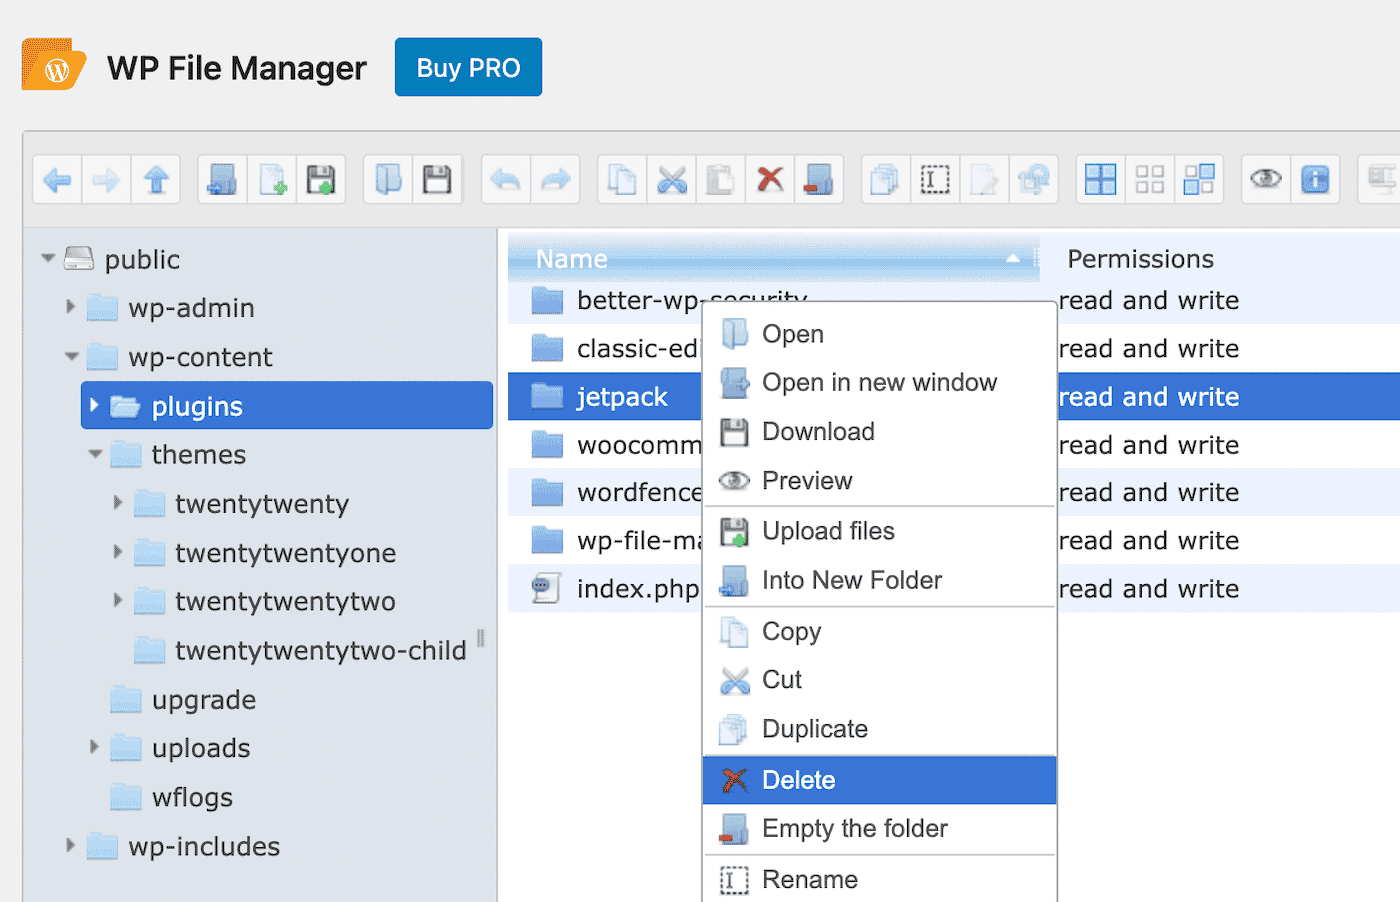Screen dimensions: 1400x902
Task: Collapse the wp-content tree node
Action: point(71,356)
